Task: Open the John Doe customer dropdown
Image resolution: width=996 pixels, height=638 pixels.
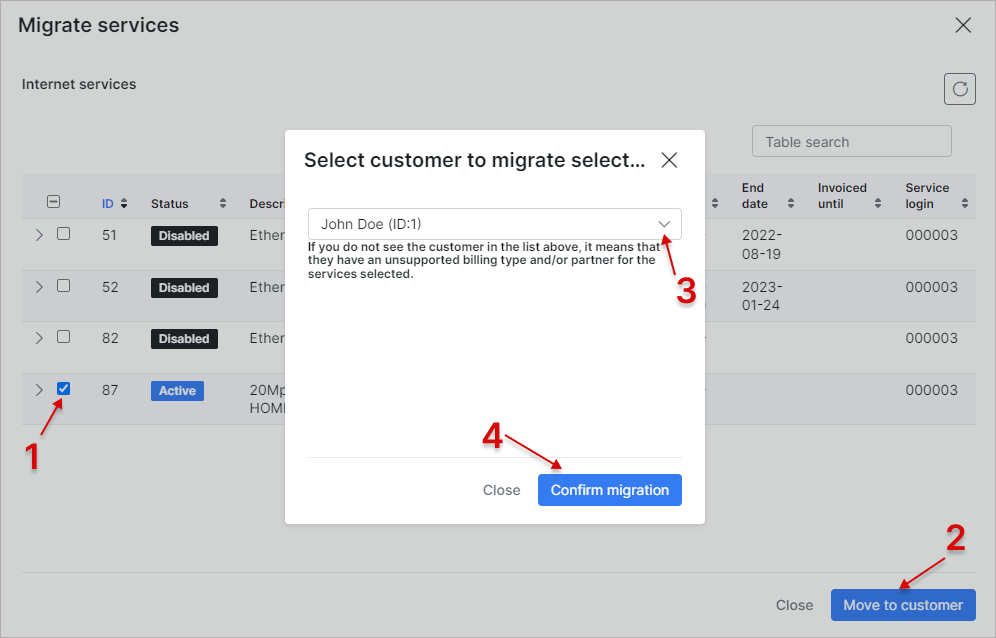Action: [494, 224]
